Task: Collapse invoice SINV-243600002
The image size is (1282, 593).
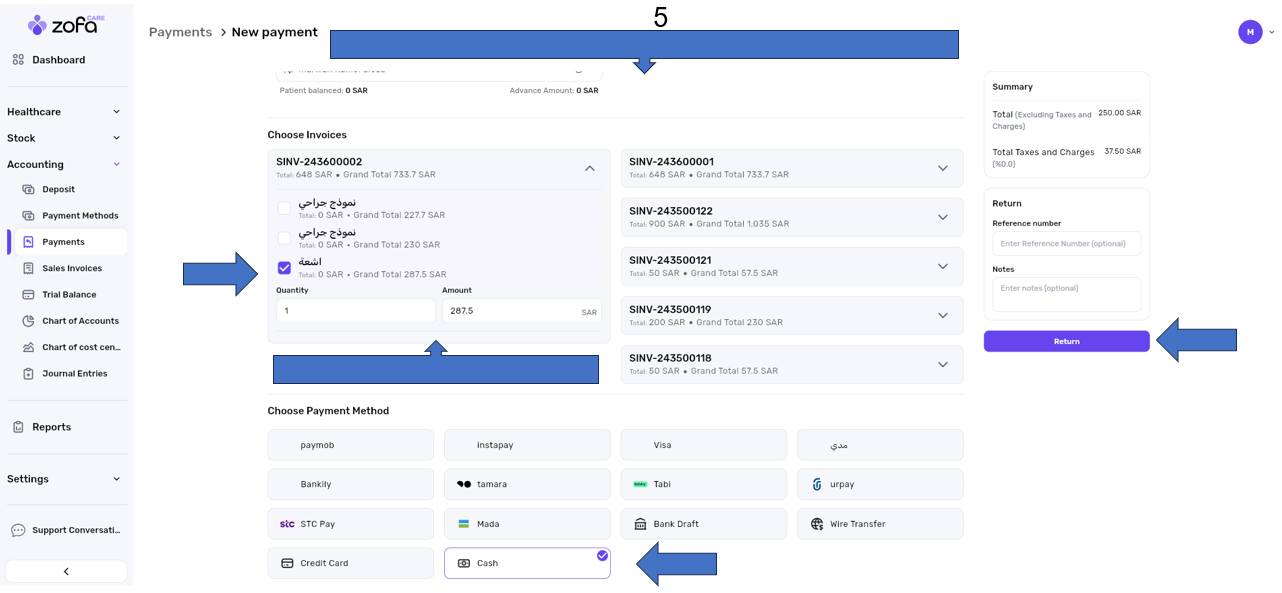Action: point(589,169)
